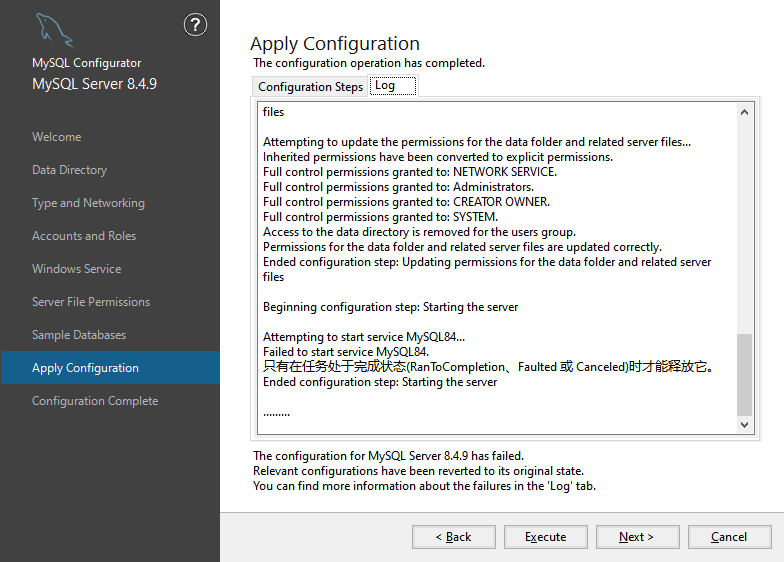Cancel the configuration wizard
Screen dimensions: 784x562
[729, 537]
